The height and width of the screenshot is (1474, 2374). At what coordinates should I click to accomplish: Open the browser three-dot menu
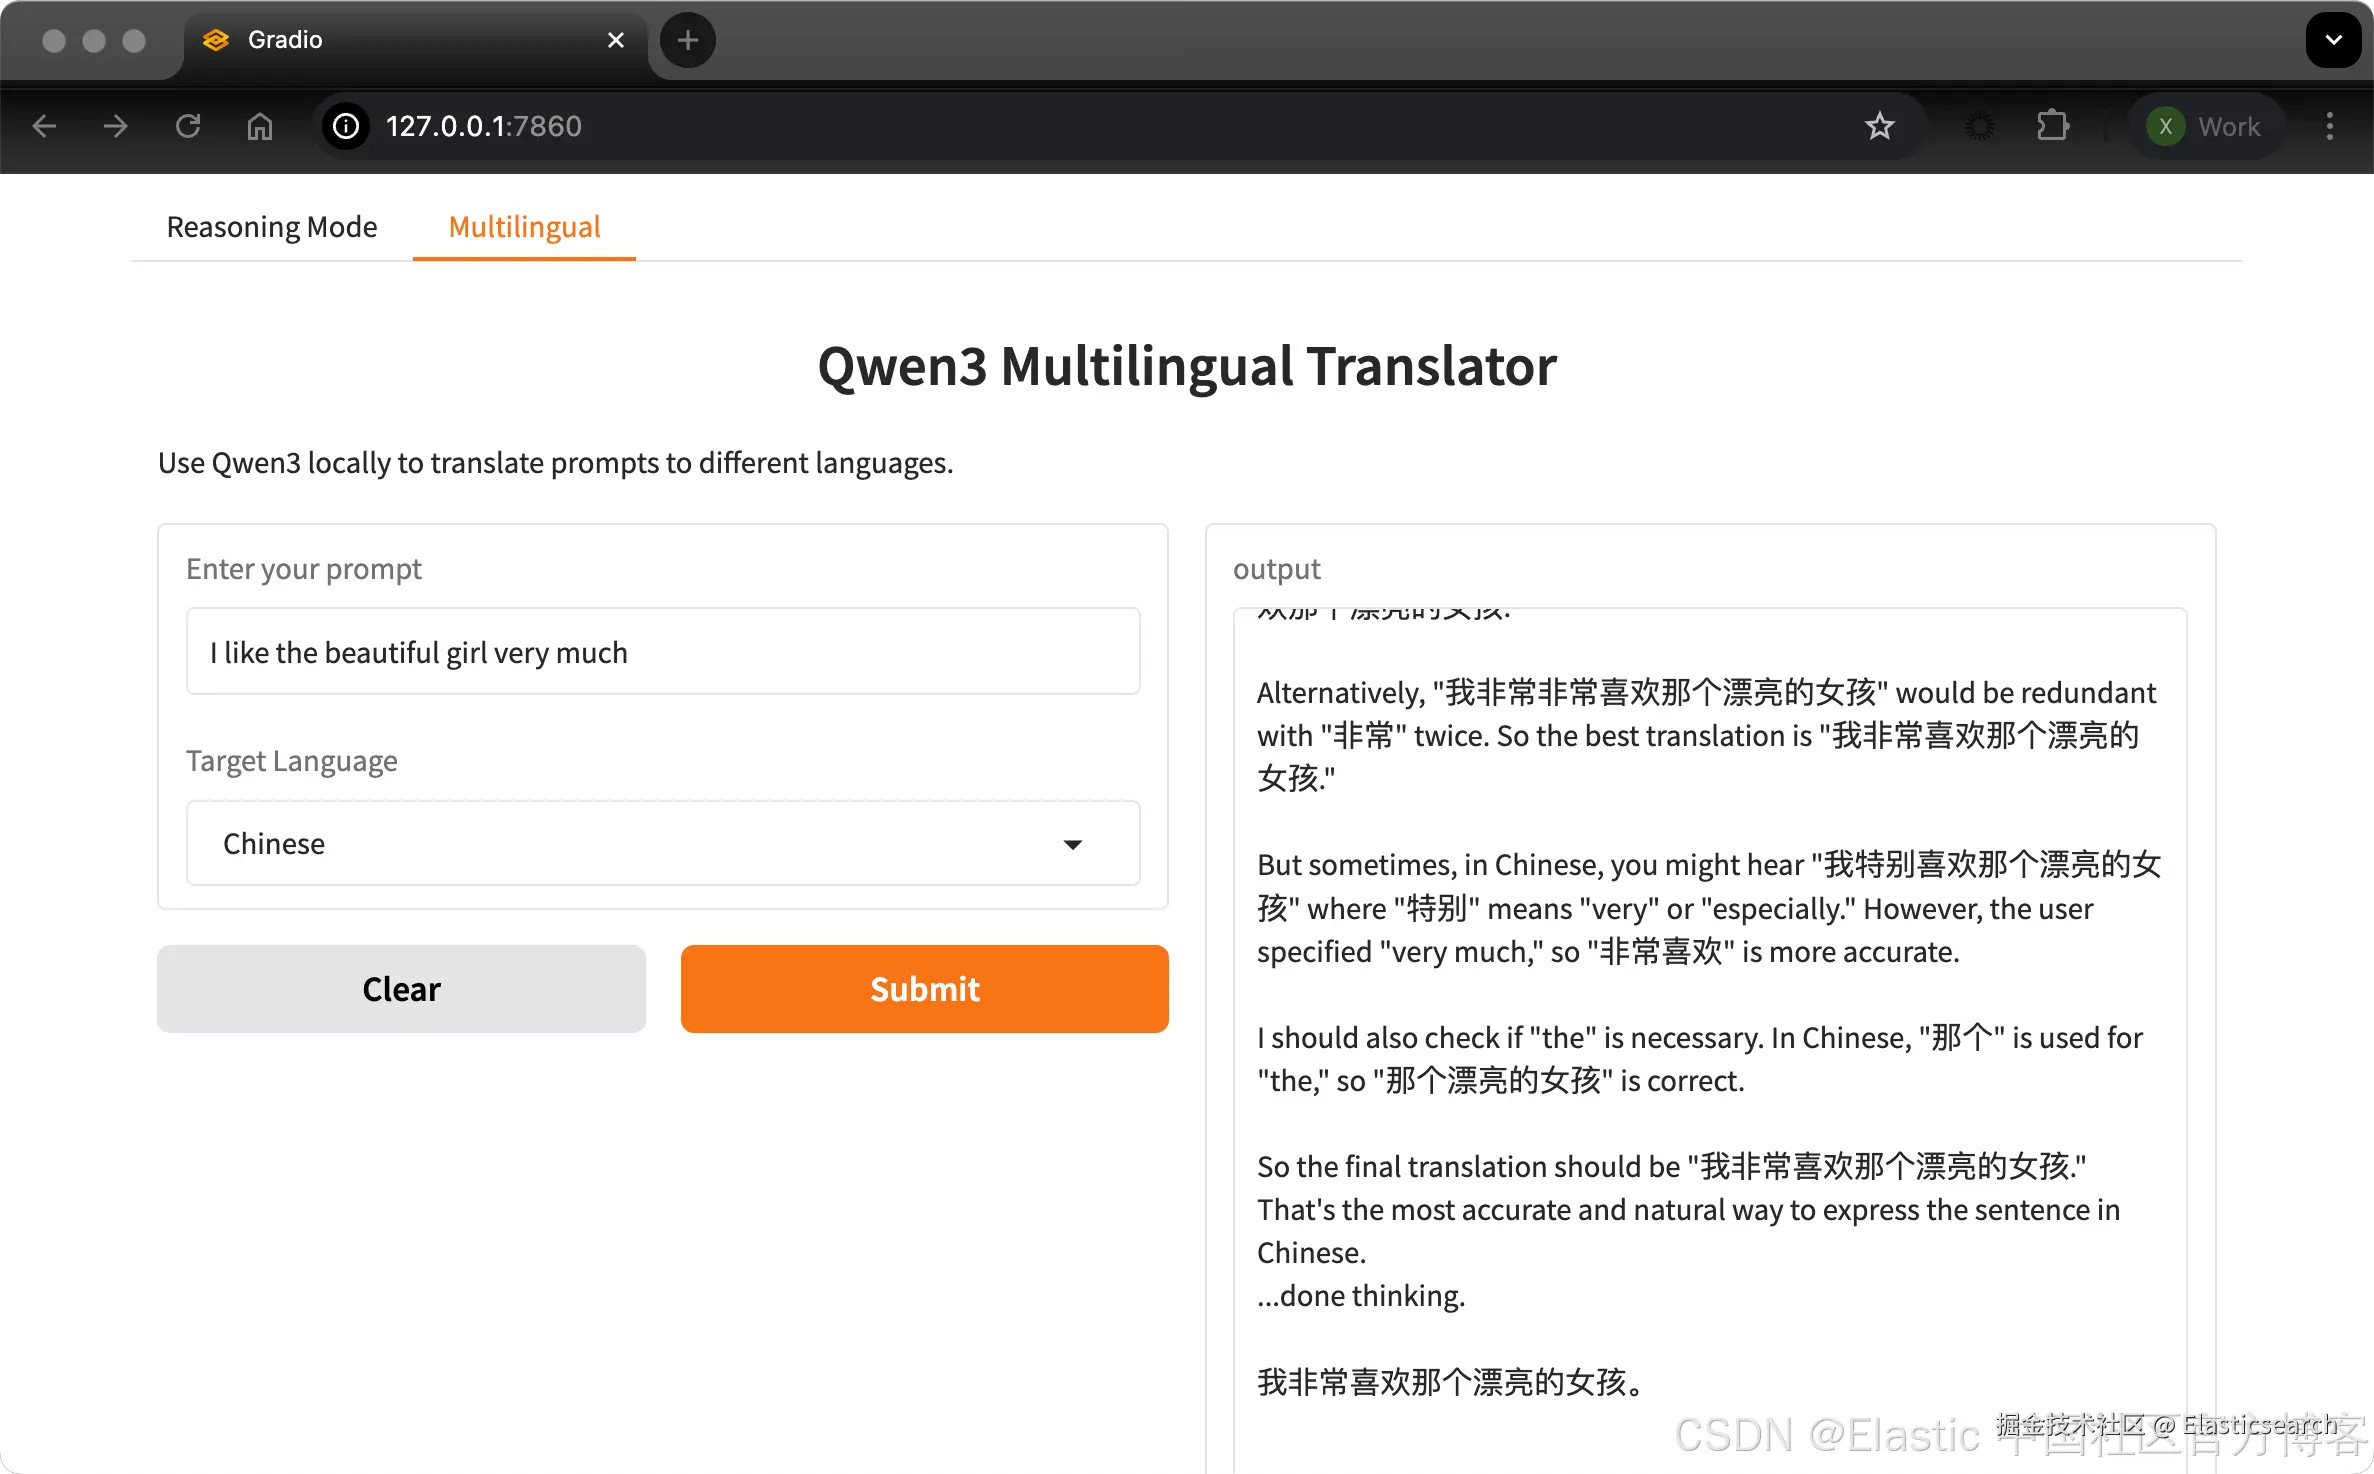tap(2329, 126)
